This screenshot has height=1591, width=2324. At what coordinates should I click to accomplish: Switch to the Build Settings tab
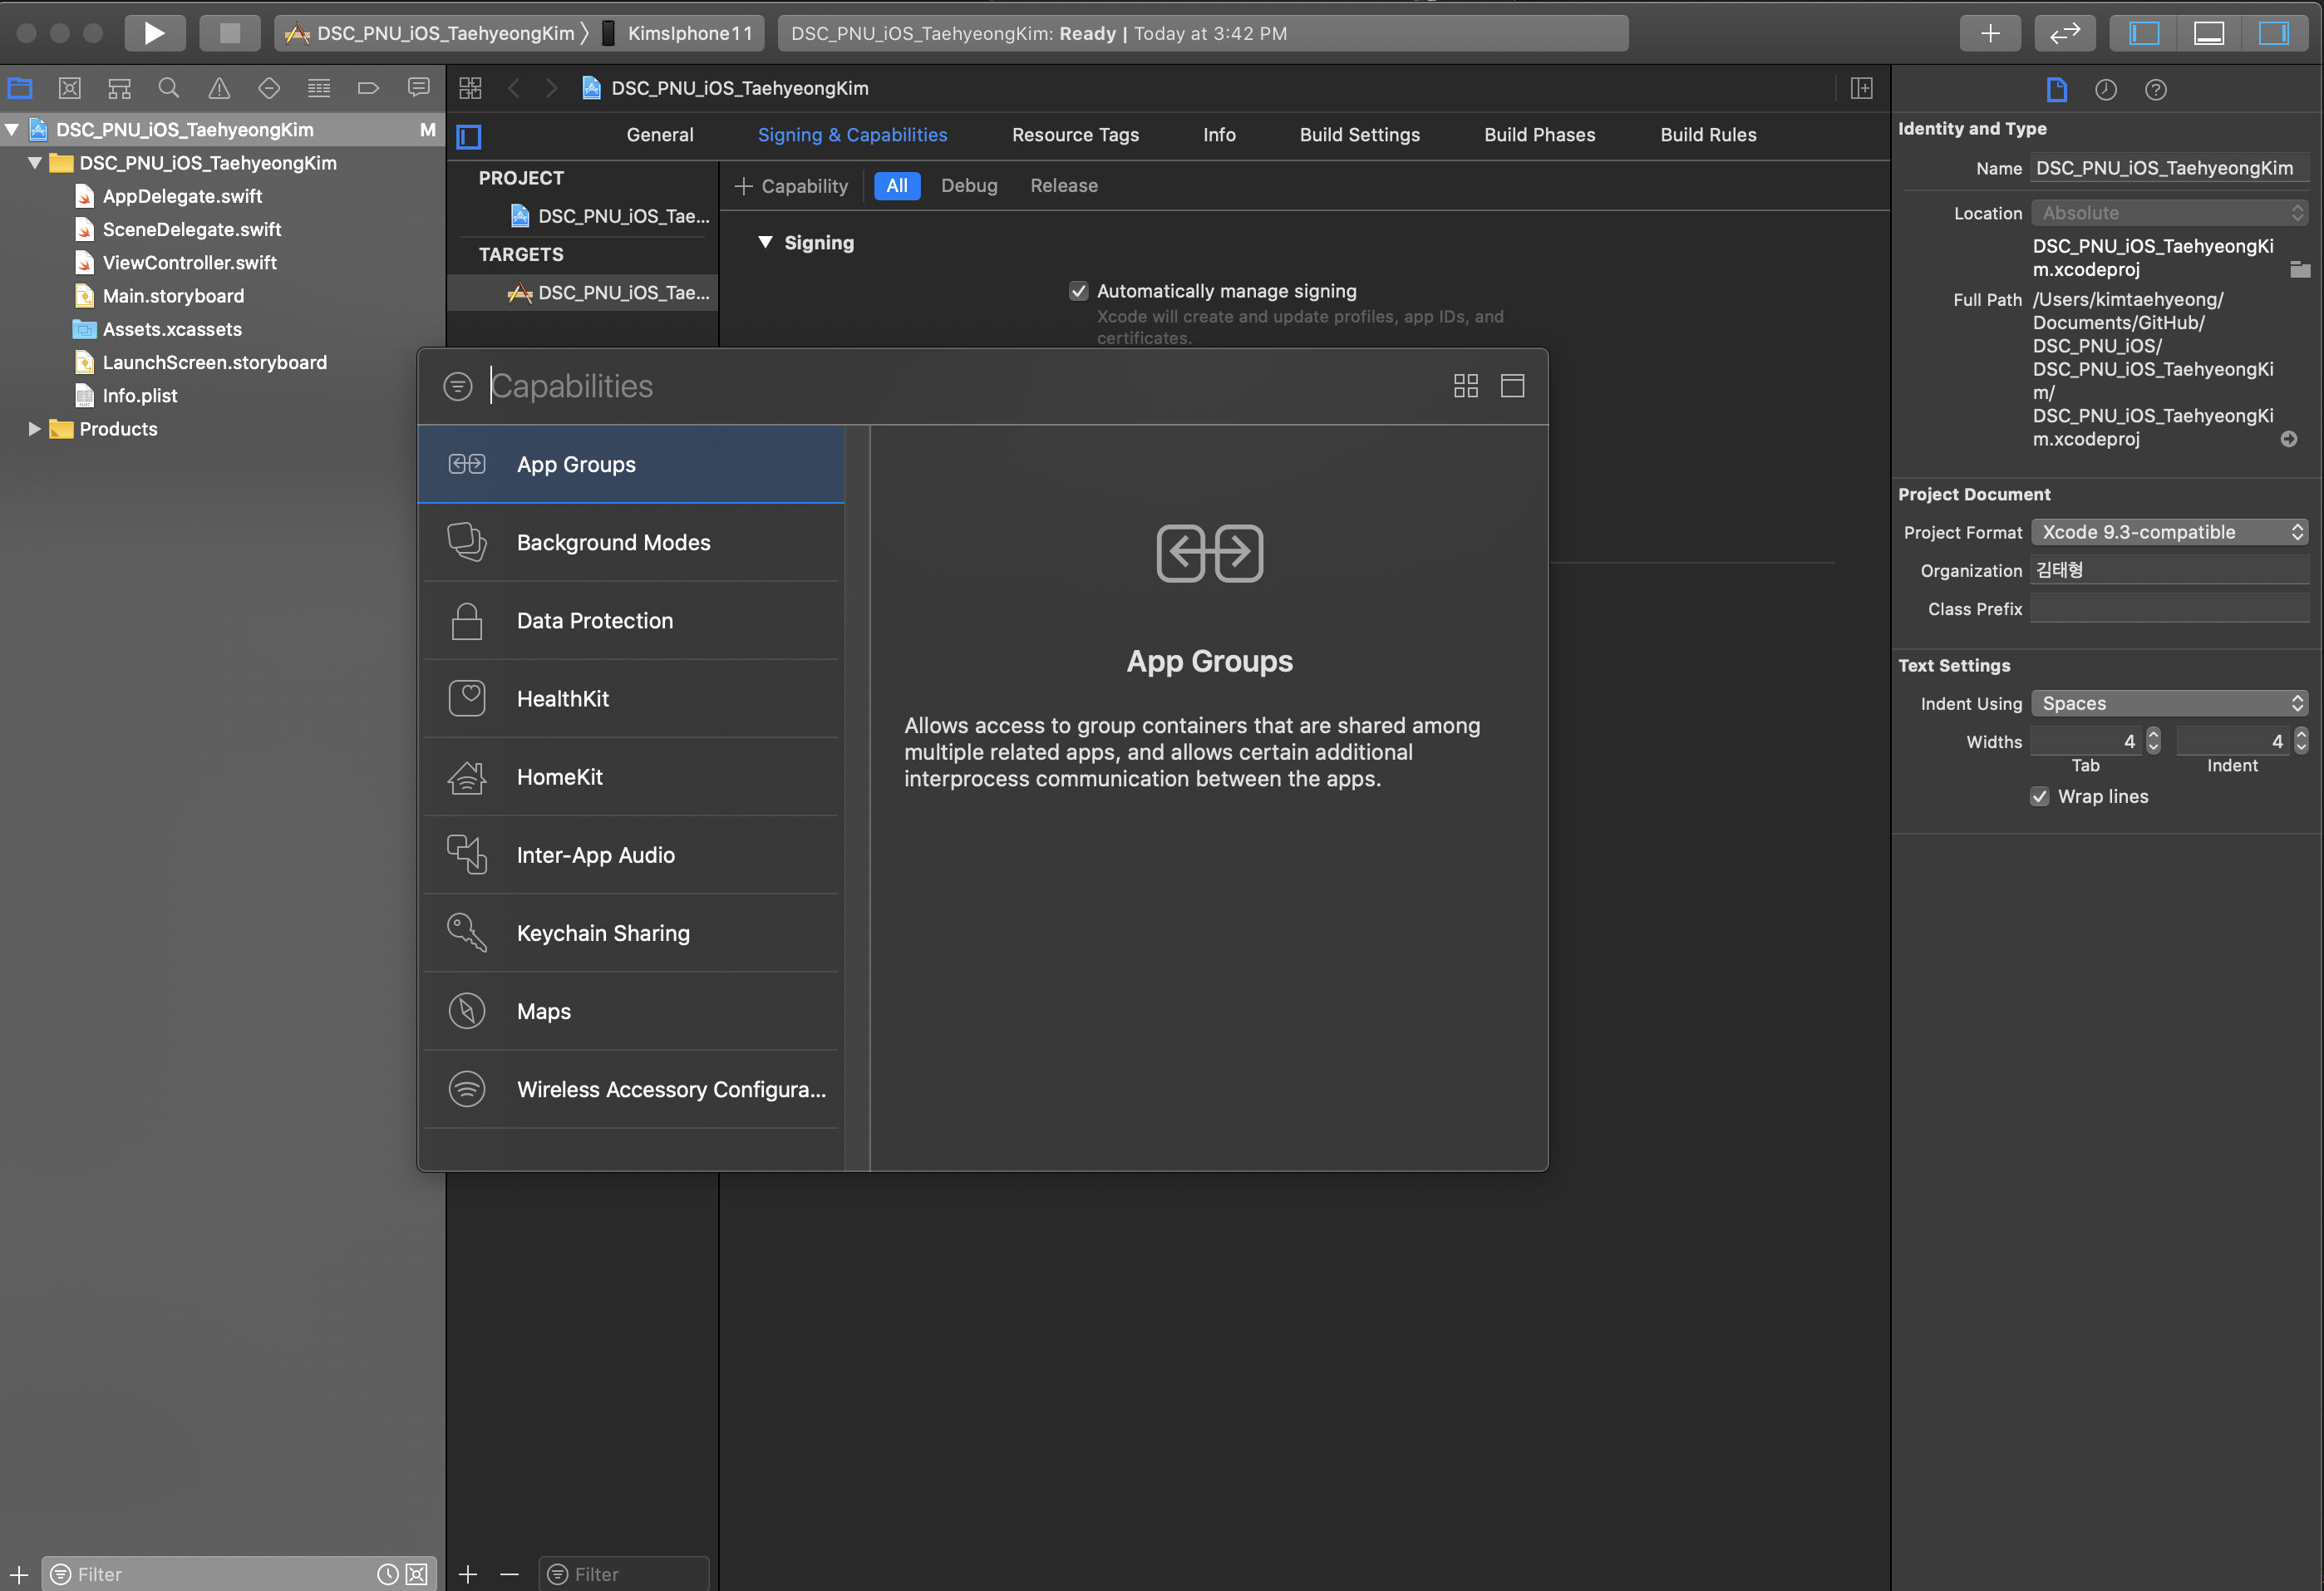coord(1359,135)
